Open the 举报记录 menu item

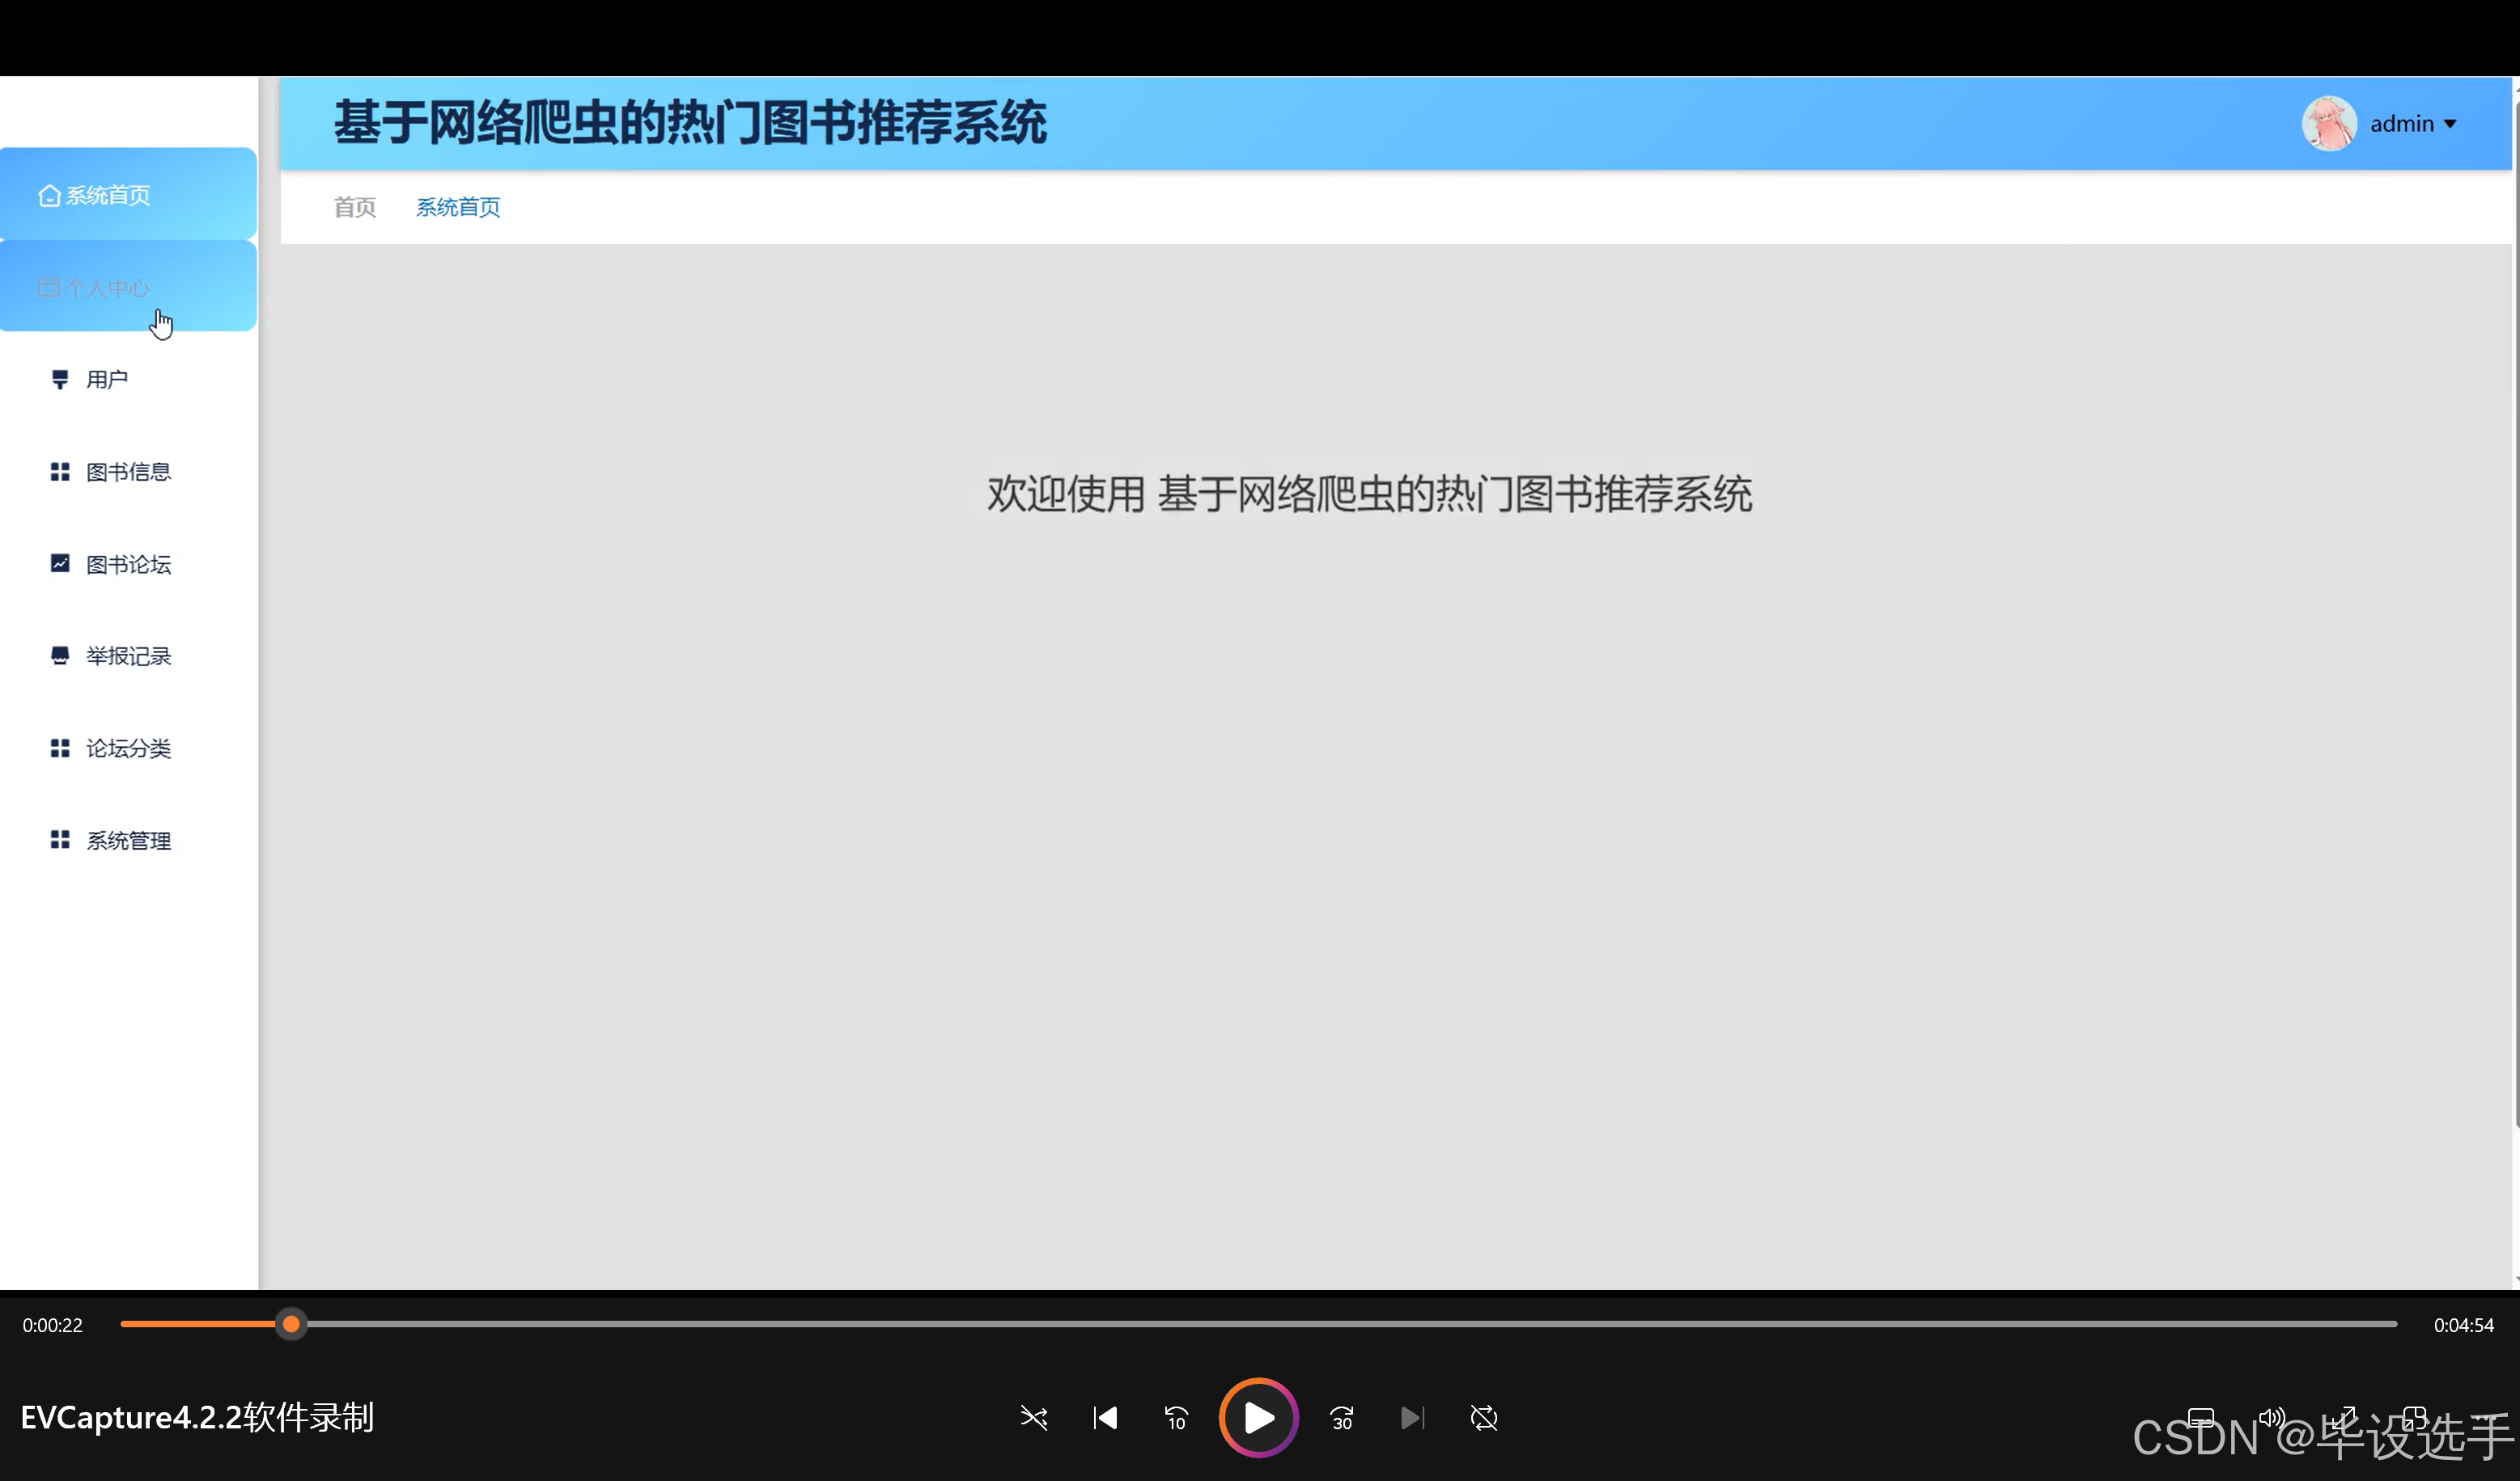pos(128,656)
